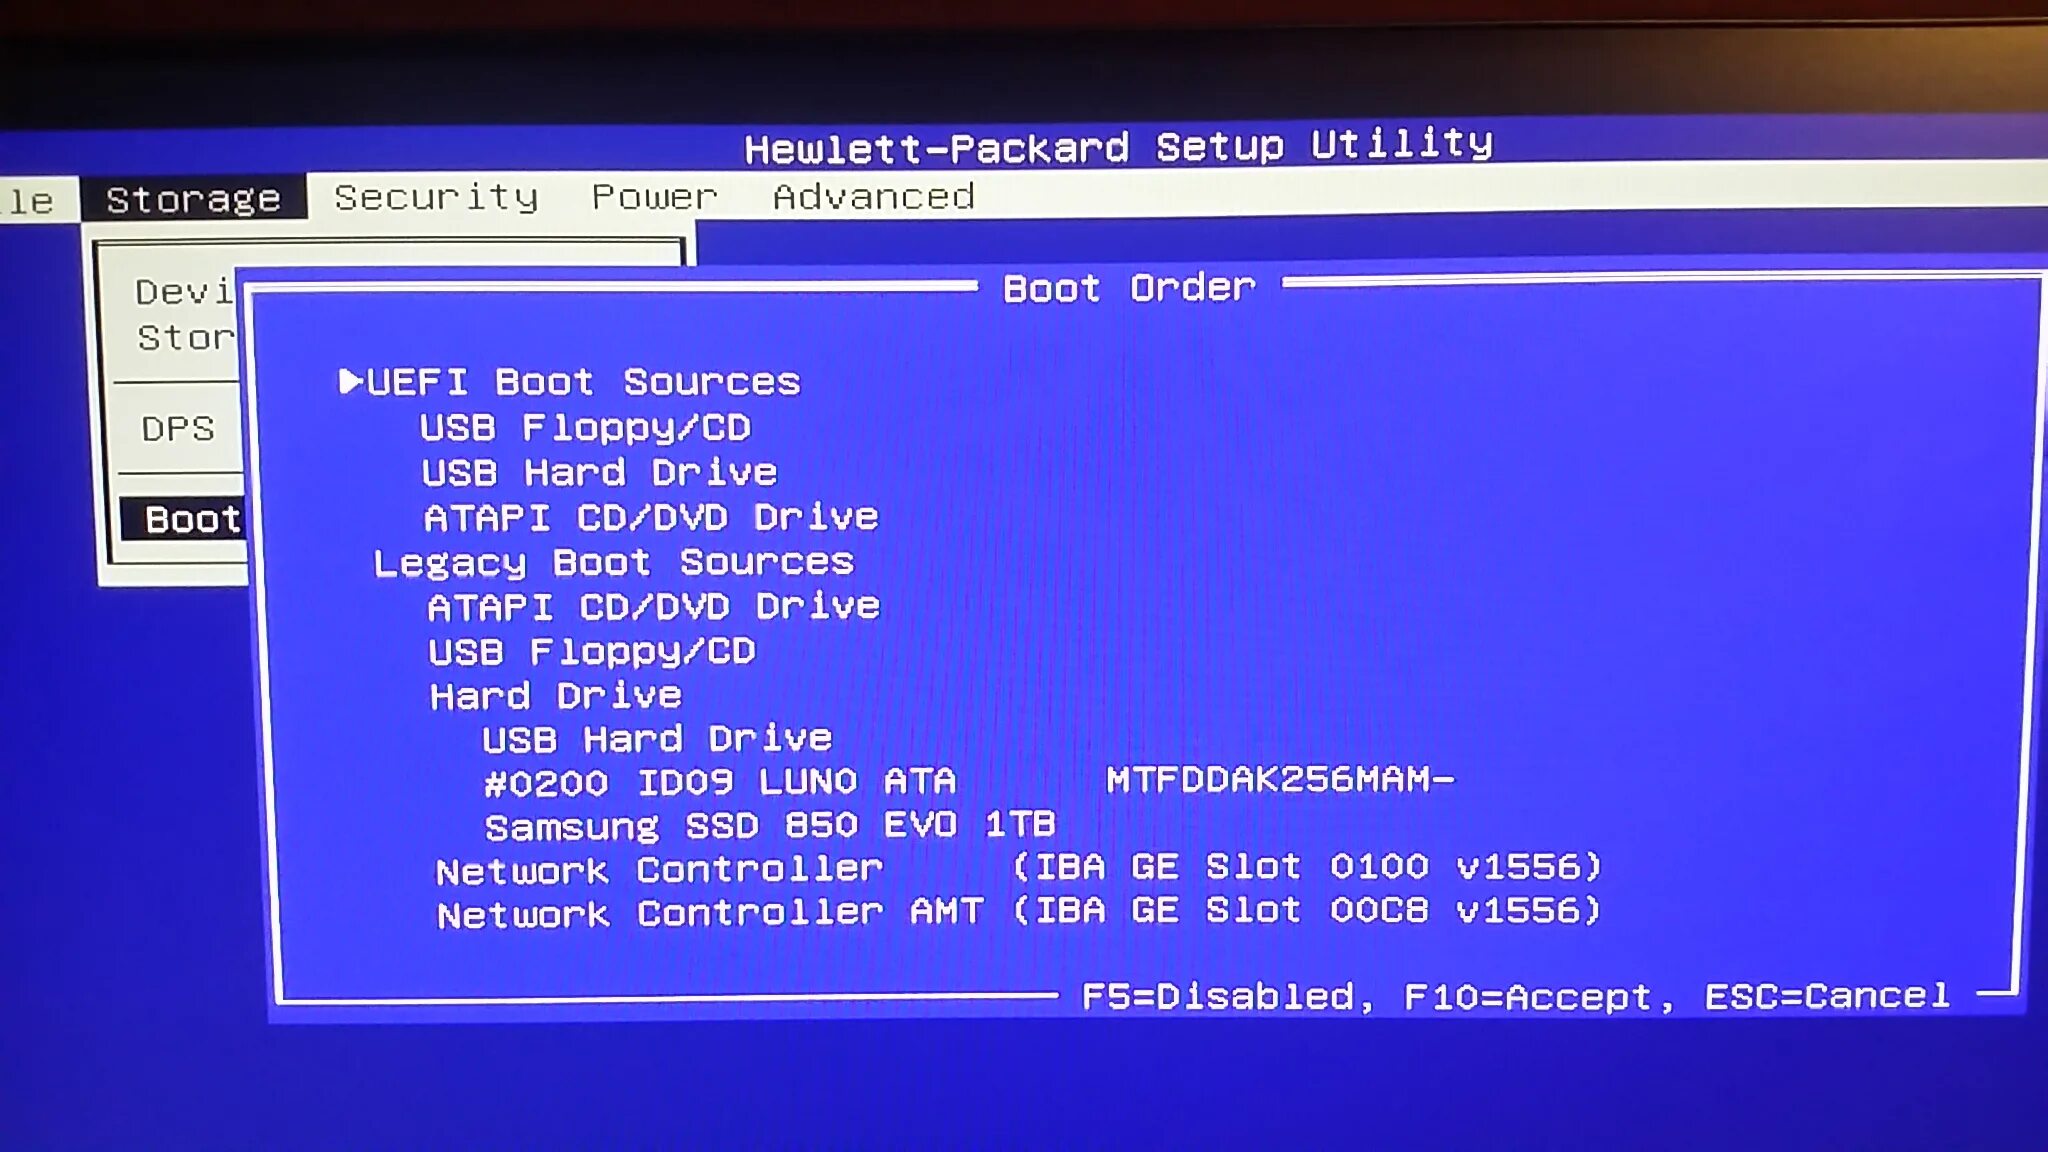Image resolution: width=2048 pixels, height=1152 pixels.
Task: Select ATAPI CD/DVD Drive legacy entry
Action: point(651,605)
